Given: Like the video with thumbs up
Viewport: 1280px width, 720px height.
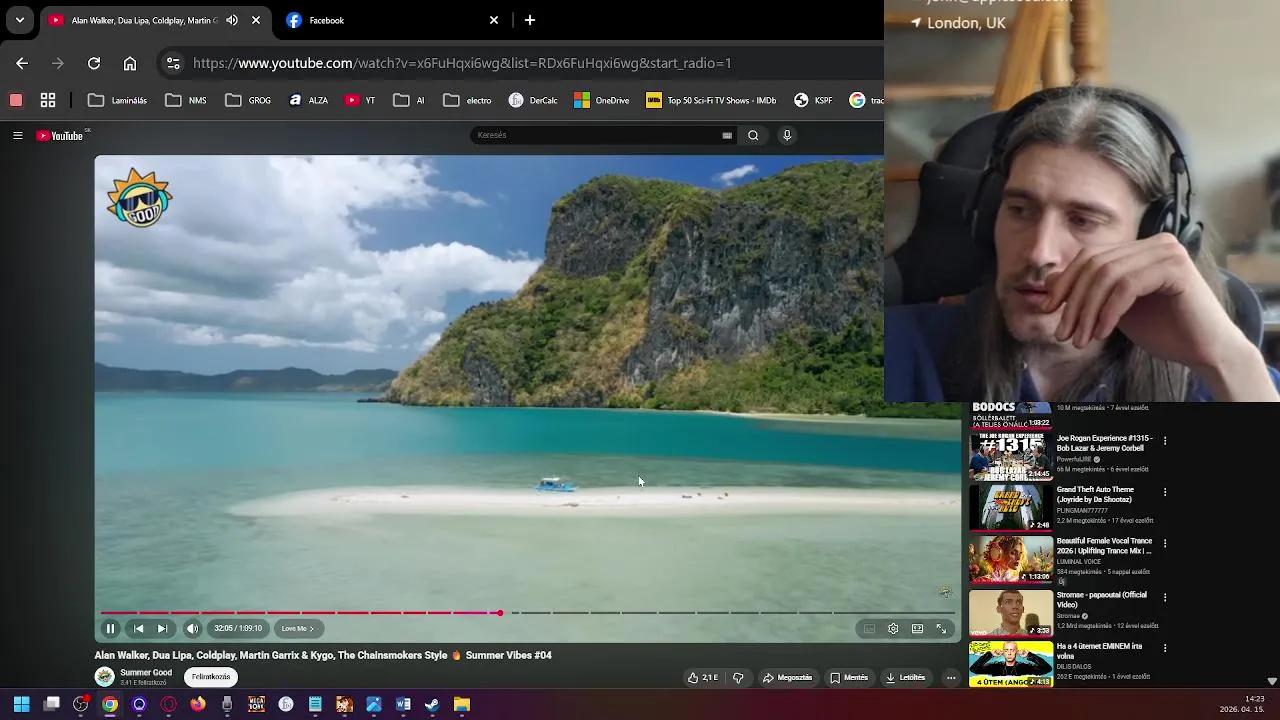Looking at the screenshot, I should pos(703,678).
